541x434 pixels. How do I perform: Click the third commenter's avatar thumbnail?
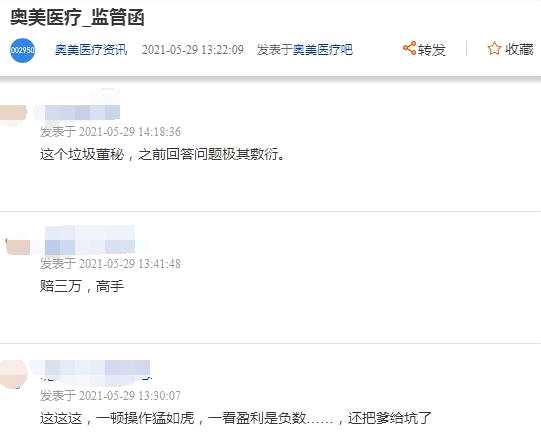pos(13,373)
